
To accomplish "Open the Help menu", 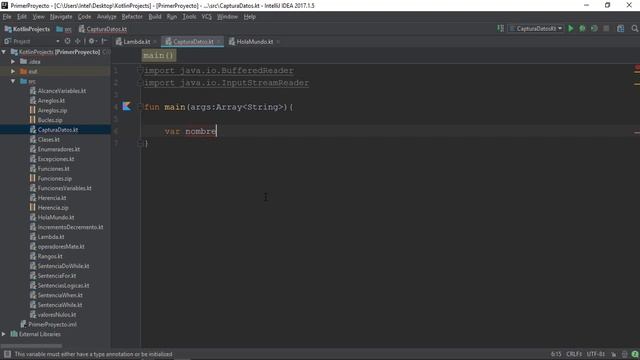I will (249, 17).
